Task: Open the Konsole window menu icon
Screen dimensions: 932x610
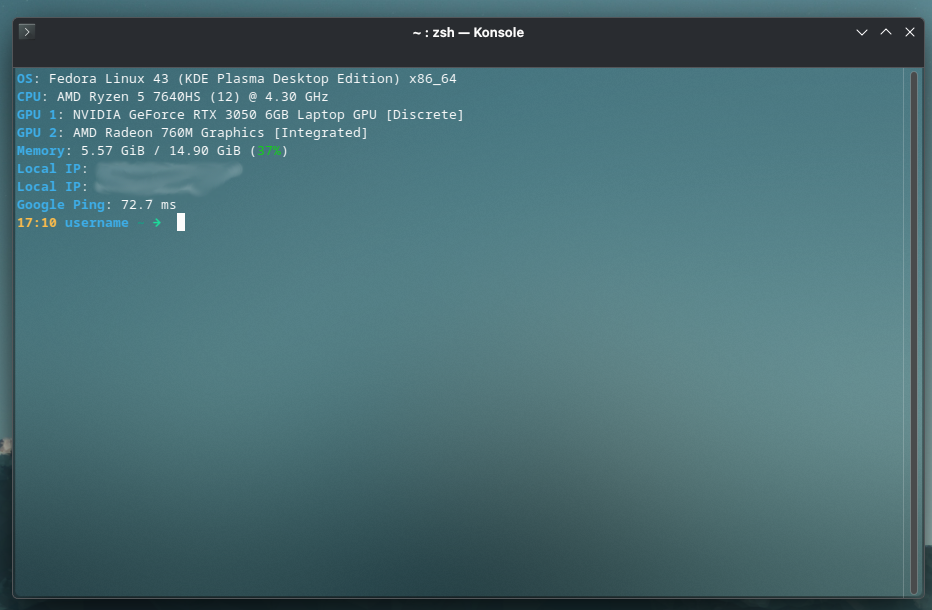Action: pos(27,32)
